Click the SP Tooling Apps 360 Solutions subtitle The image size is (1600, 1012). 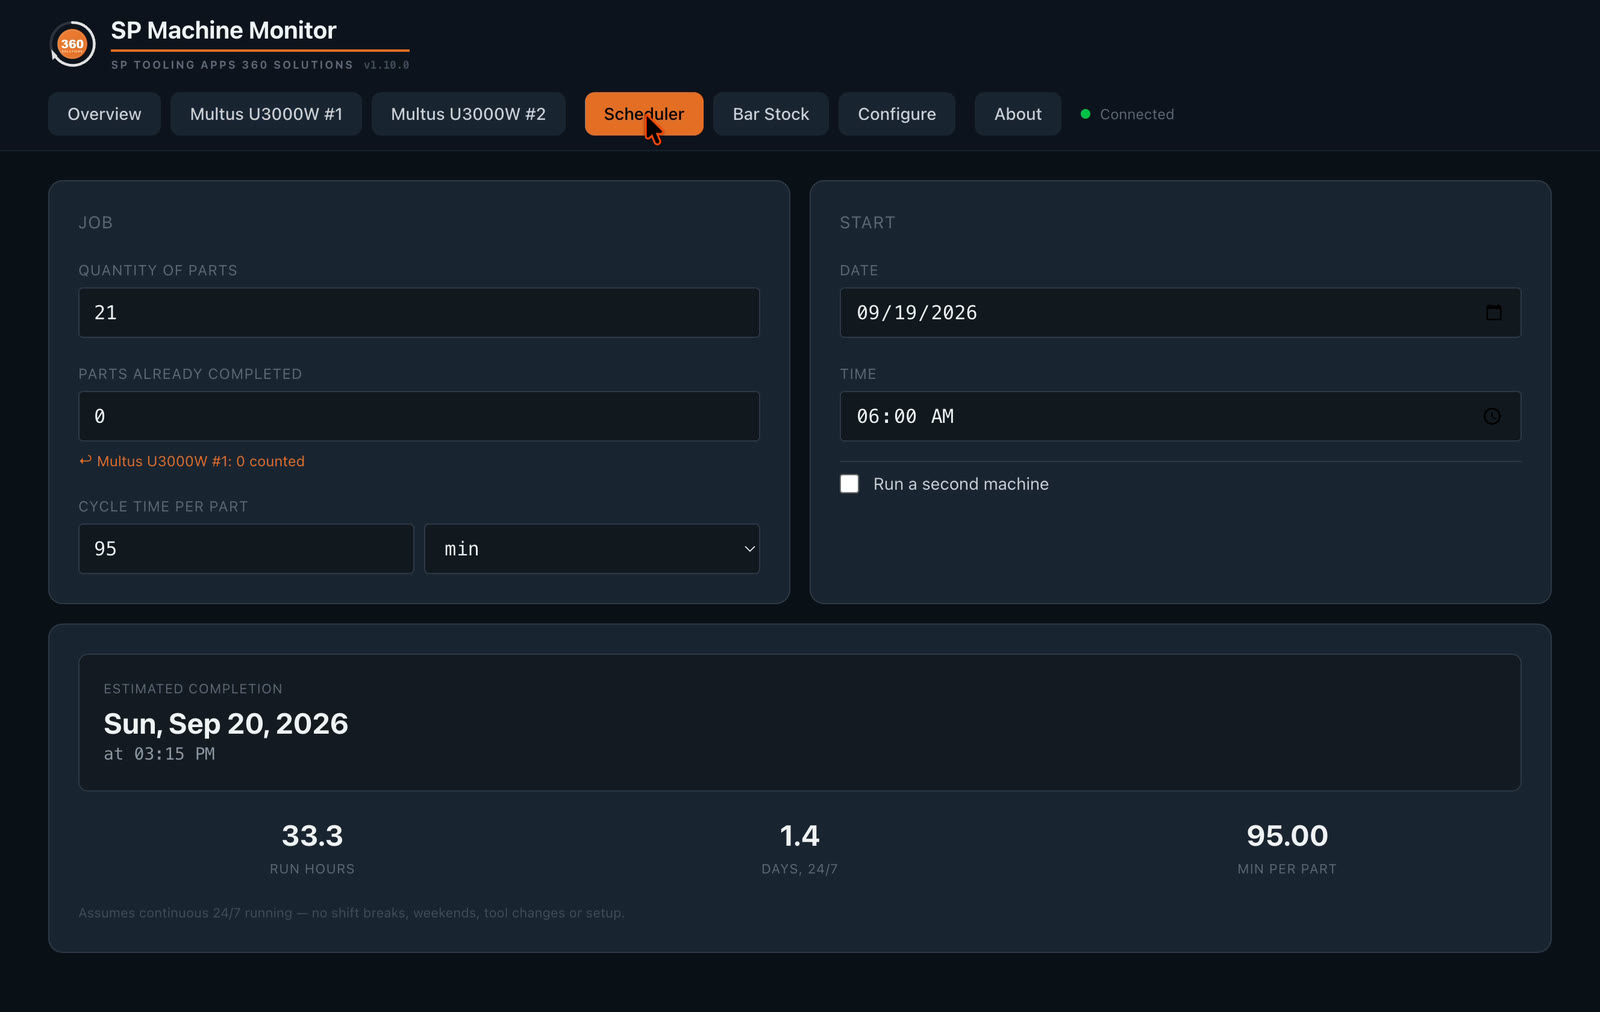coord(232,65)
